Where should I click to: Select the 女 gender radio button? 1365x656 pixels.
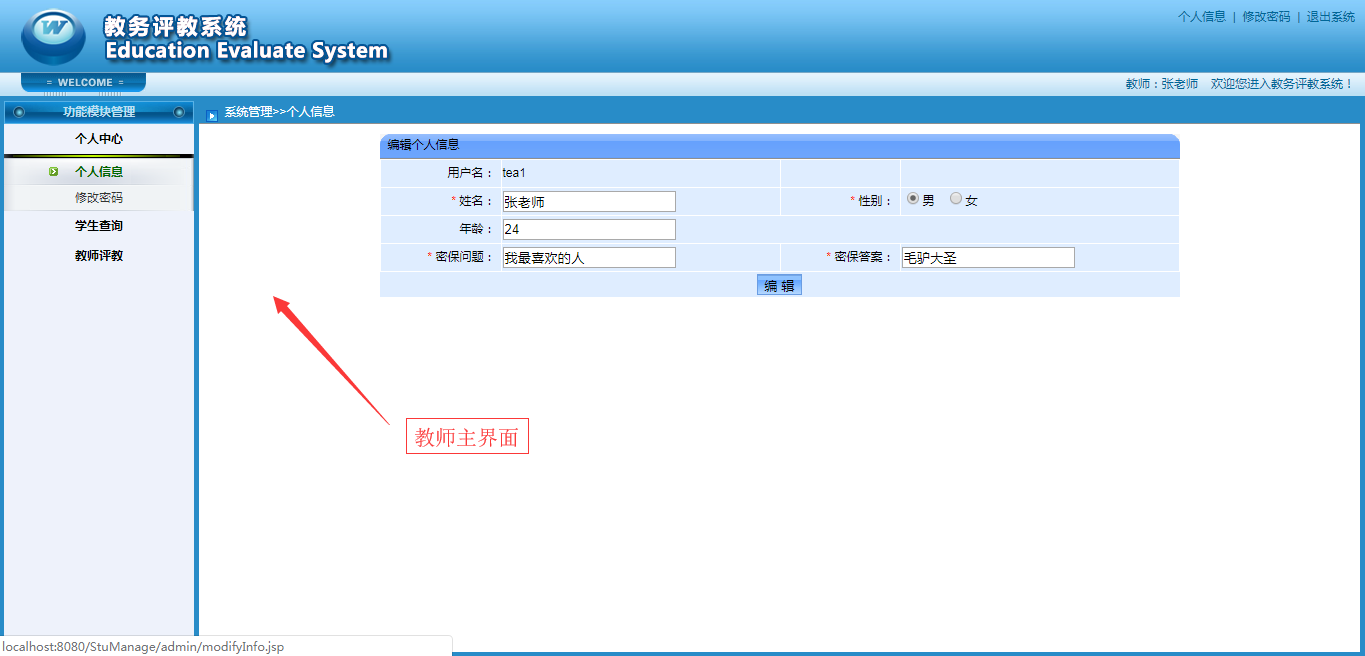[x=955, y=199]
